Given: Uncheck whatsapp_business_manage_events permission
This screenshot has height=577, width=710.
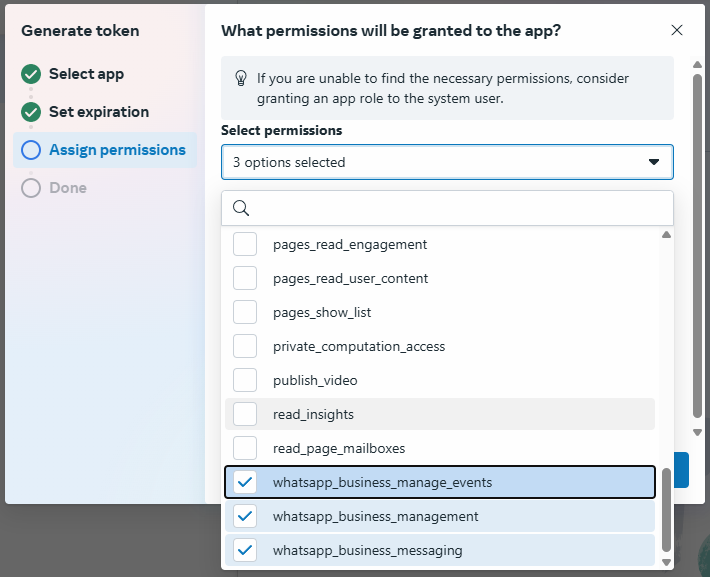Looking at the screenshot, I should (x=245, y=483).
